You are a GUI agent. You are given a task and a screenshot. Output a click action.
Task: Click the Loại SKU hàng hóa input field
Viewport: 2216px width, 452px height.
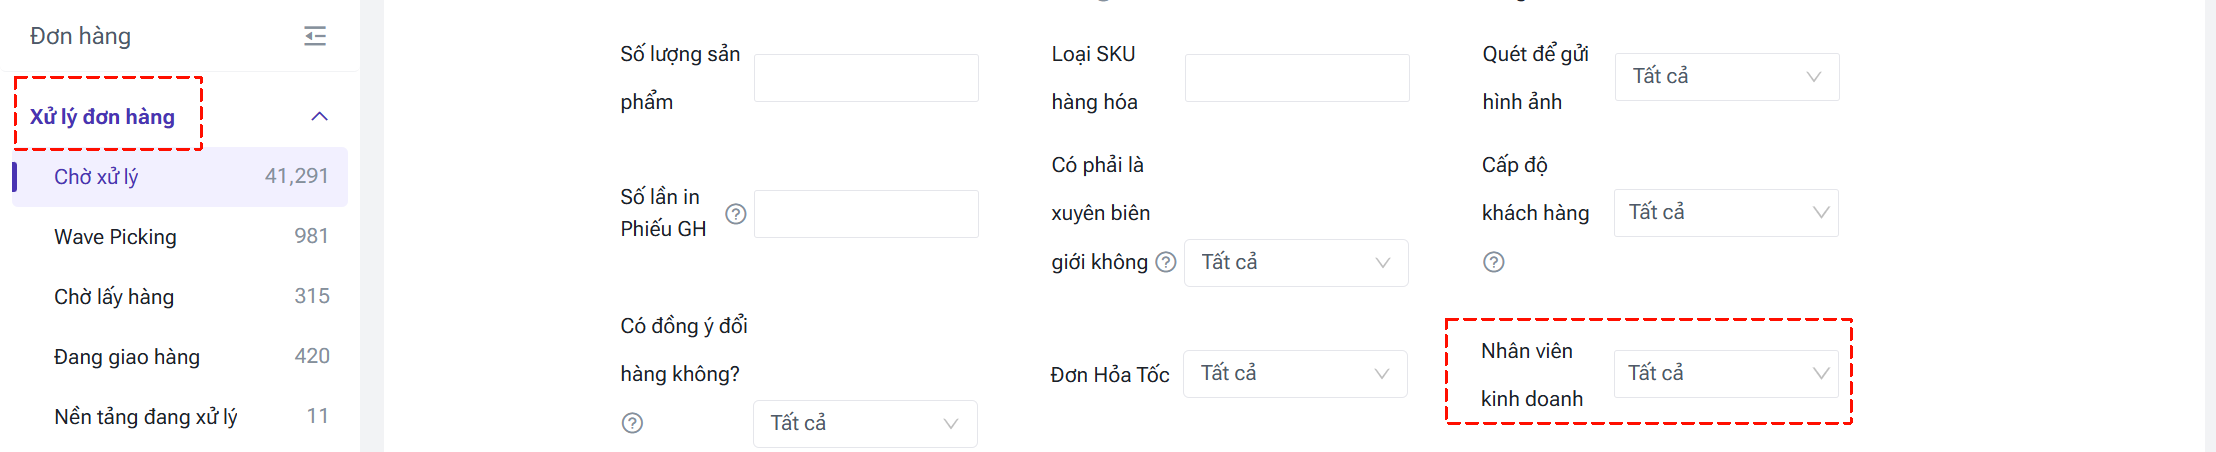coord(1297,78)
